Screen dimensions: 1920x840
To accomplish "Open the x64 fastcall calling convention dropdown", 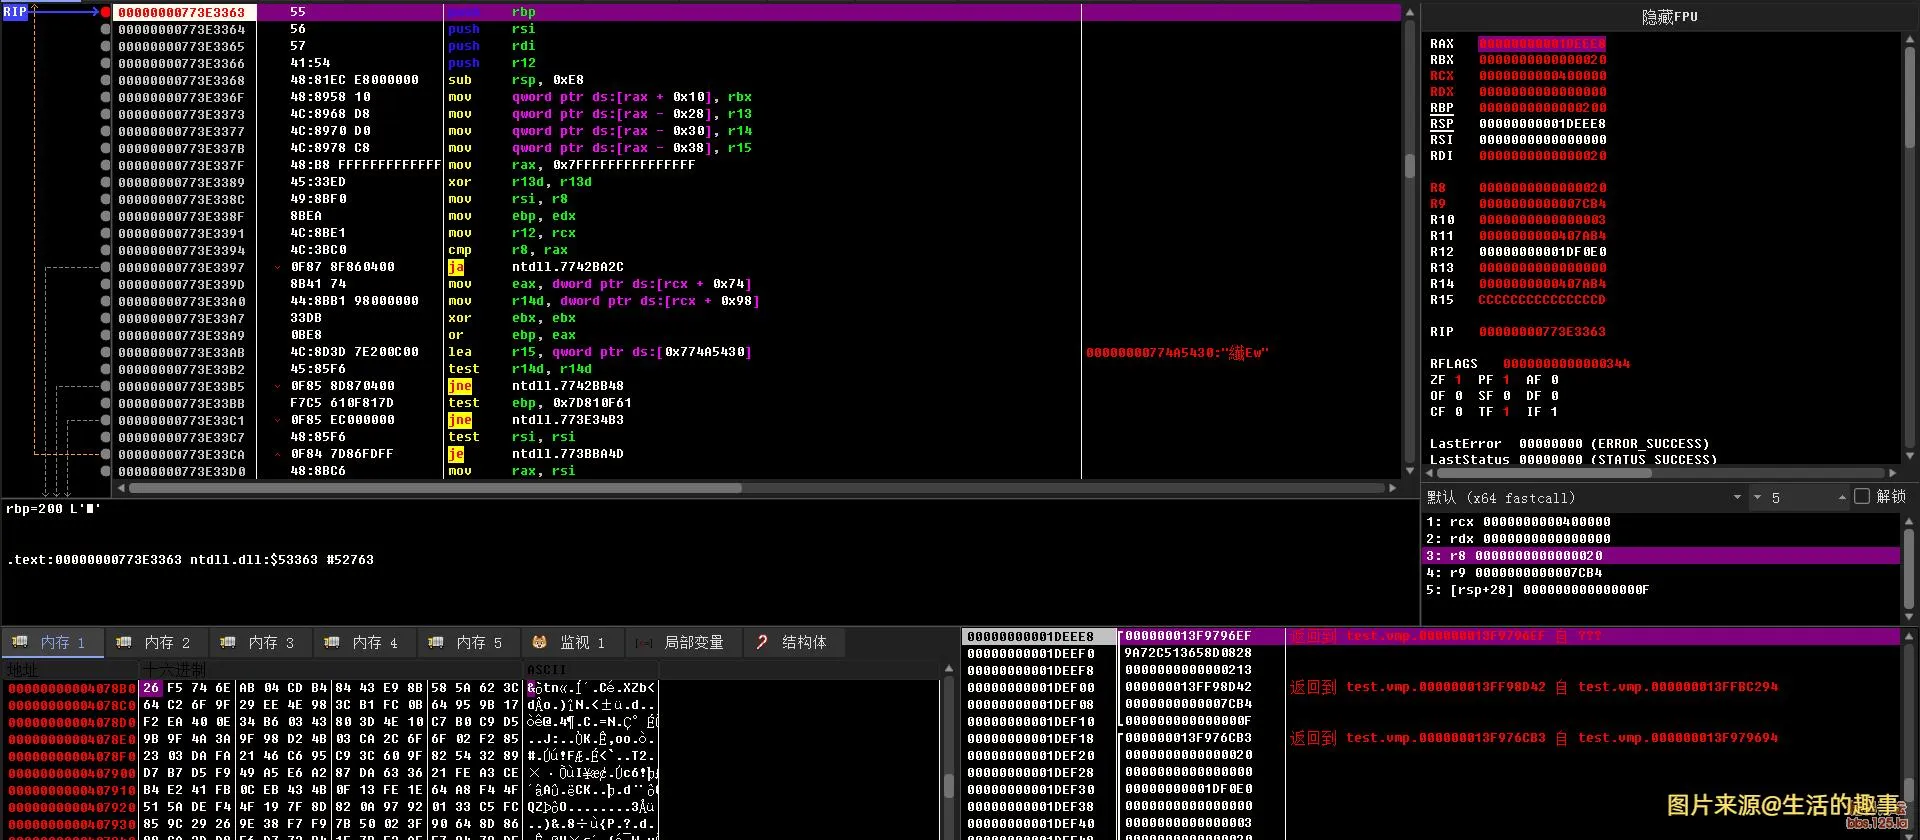I will coord(1737,498).
